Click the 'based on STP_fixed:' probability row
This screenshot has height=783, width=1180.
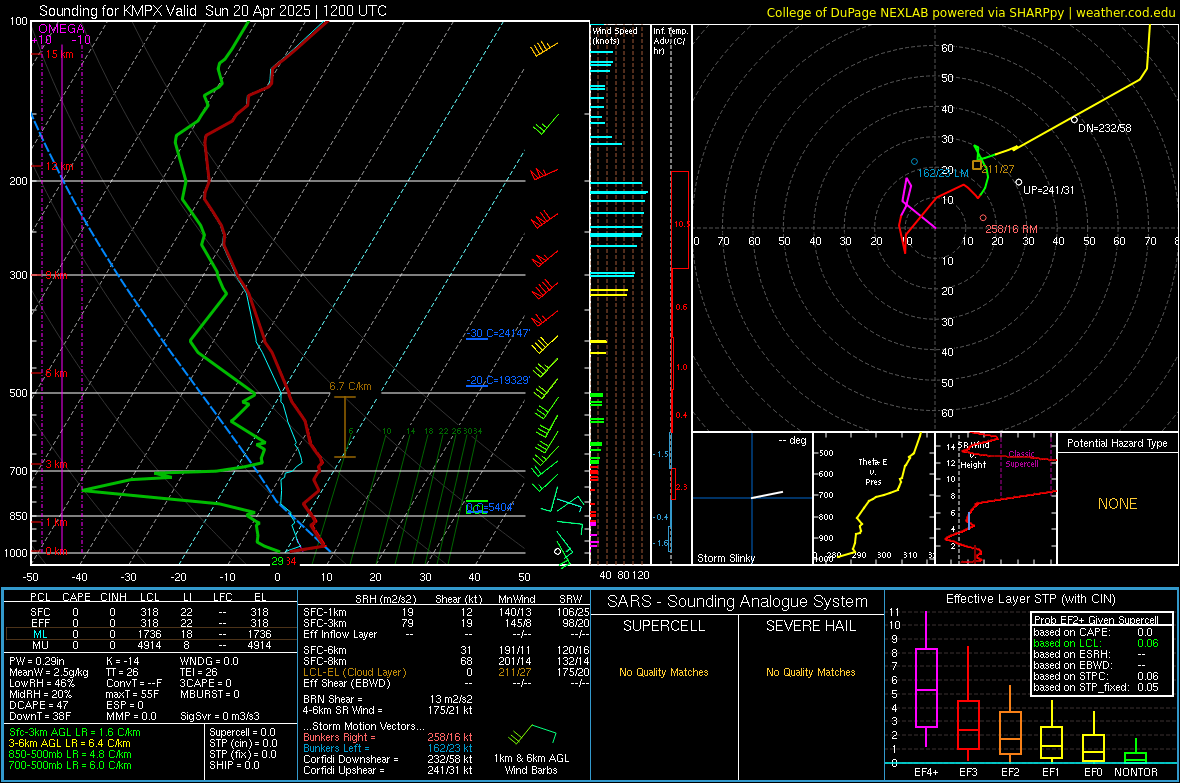click(1096, 687)
